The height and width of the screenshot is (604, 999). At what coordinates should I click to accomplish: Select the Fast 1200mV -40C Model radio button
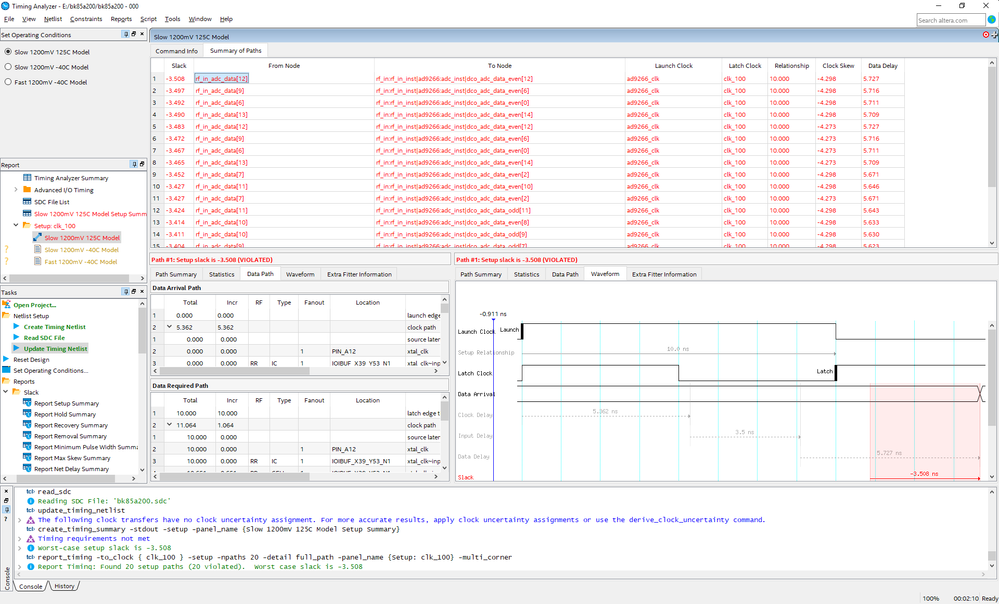tap(8, 82)
